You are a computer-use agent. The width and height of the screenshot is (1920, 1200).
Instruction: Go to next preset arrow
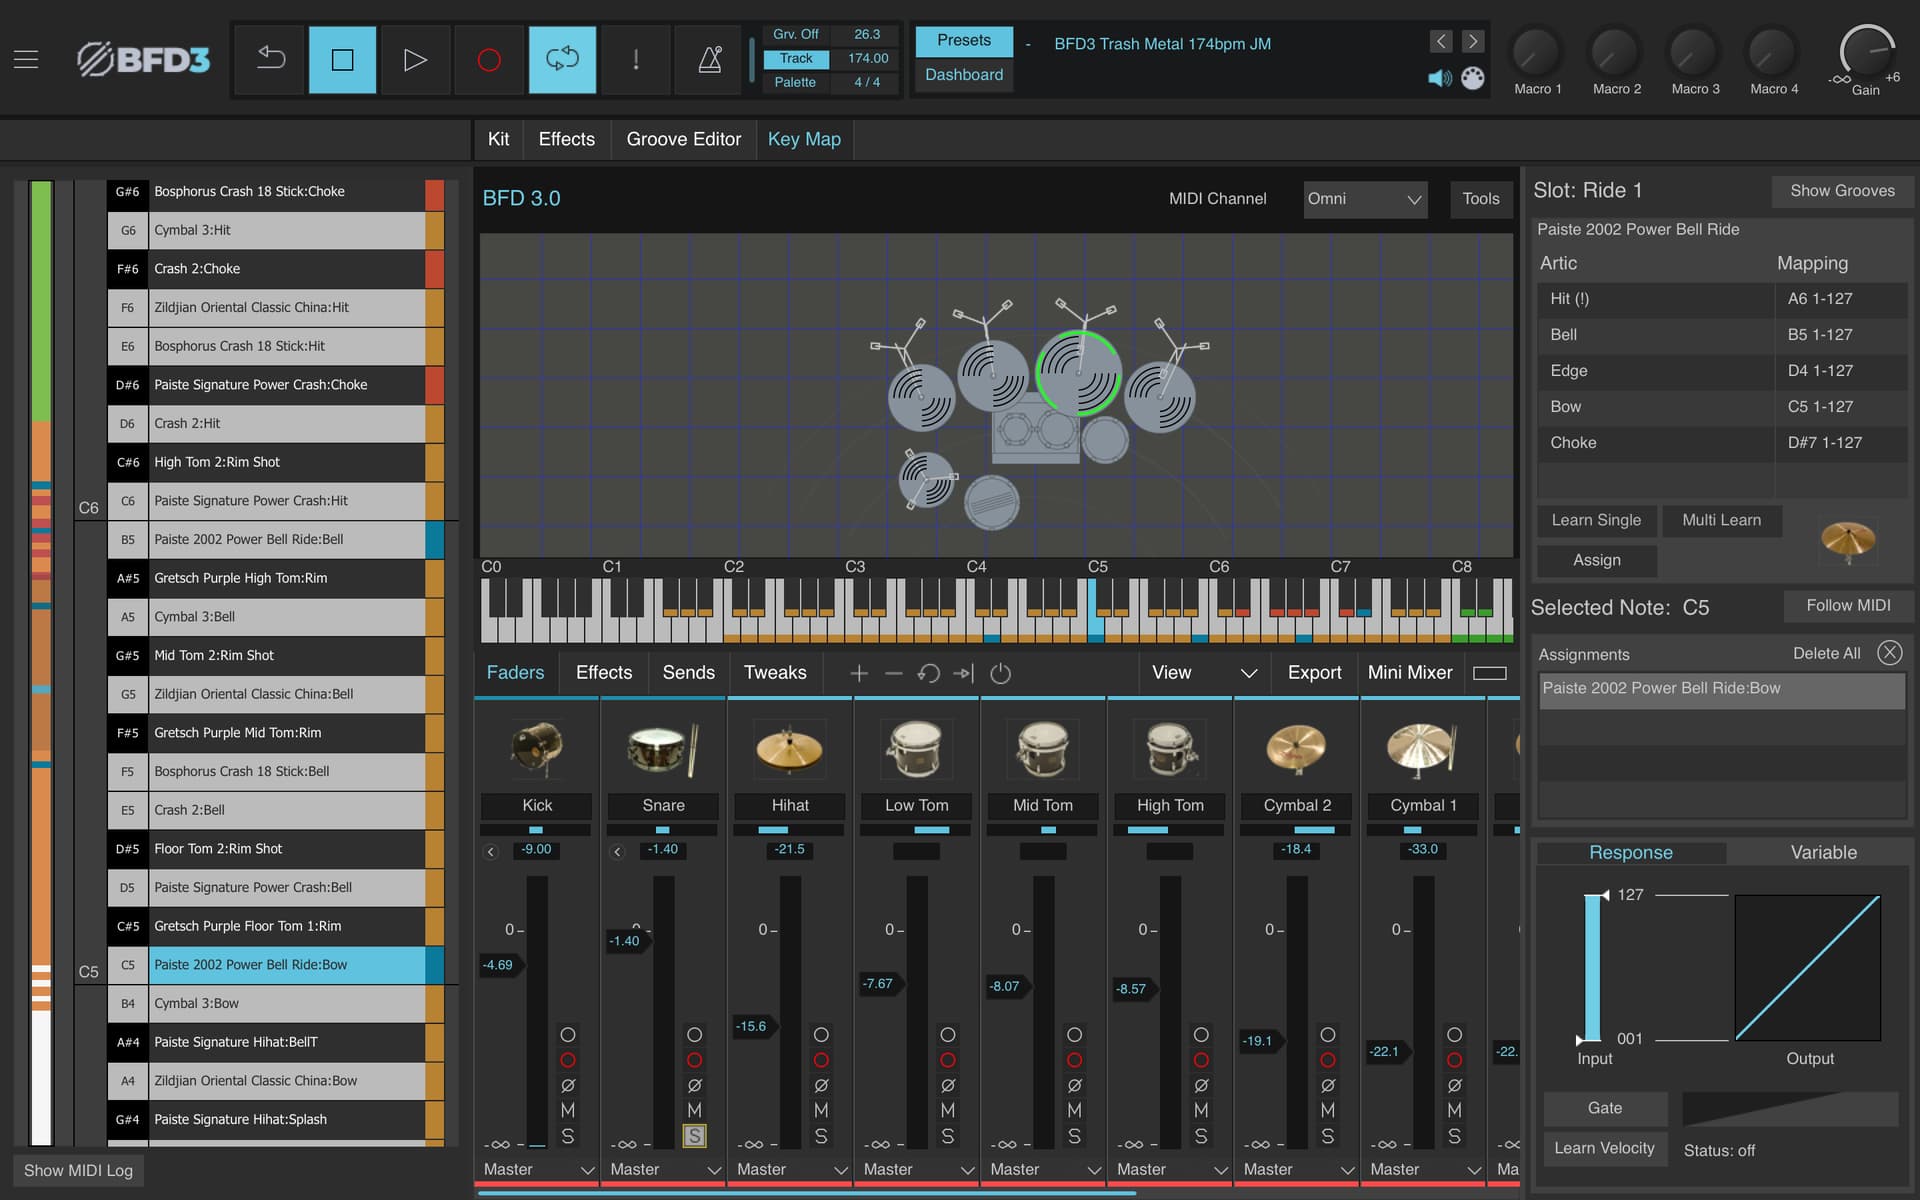pyautogui.click(x=1472, y=41)
